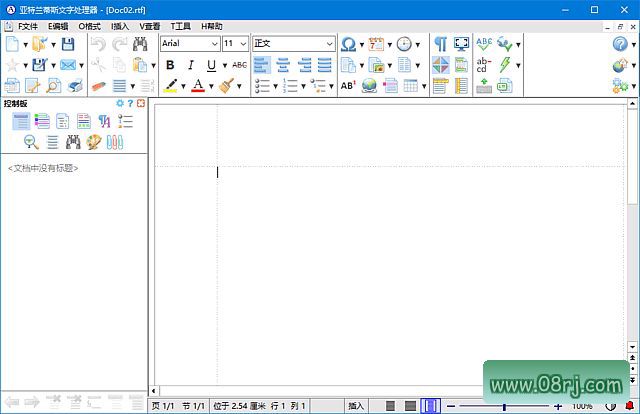
Task: Click the Control Board help question mark
Action: click(130, 103)
